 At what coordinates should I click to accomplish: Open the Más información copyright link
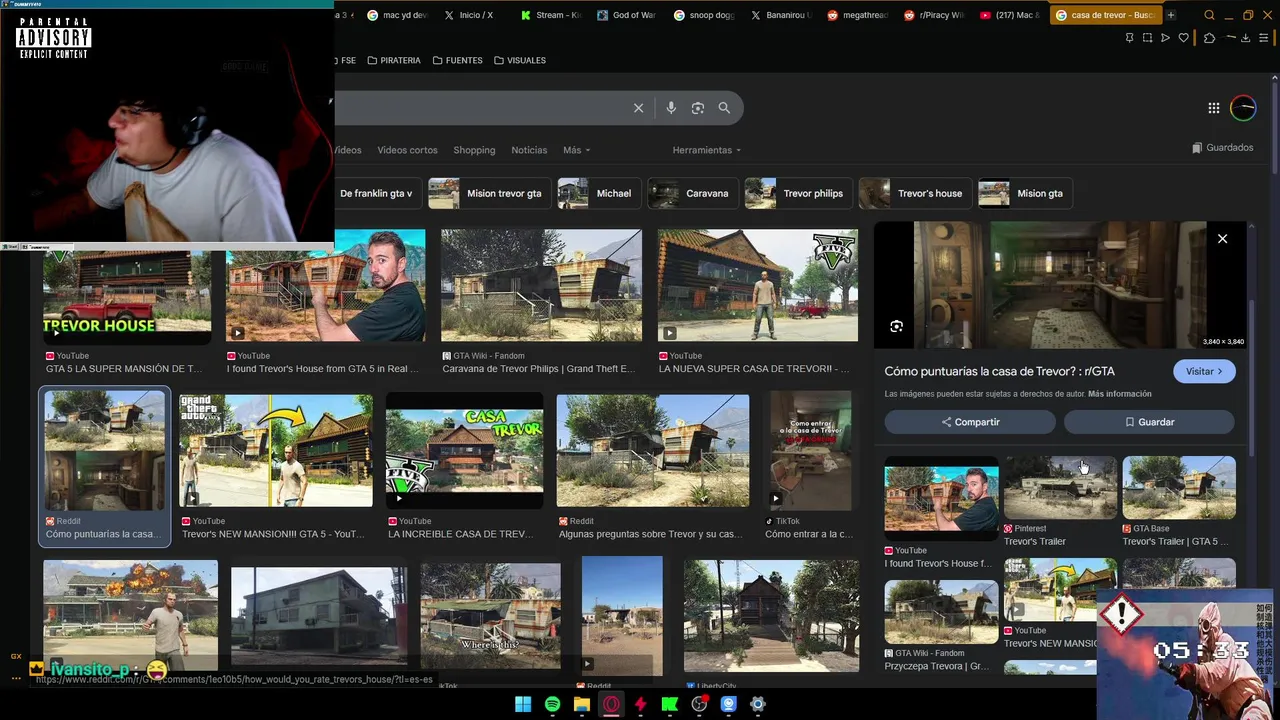point(1119,394)
